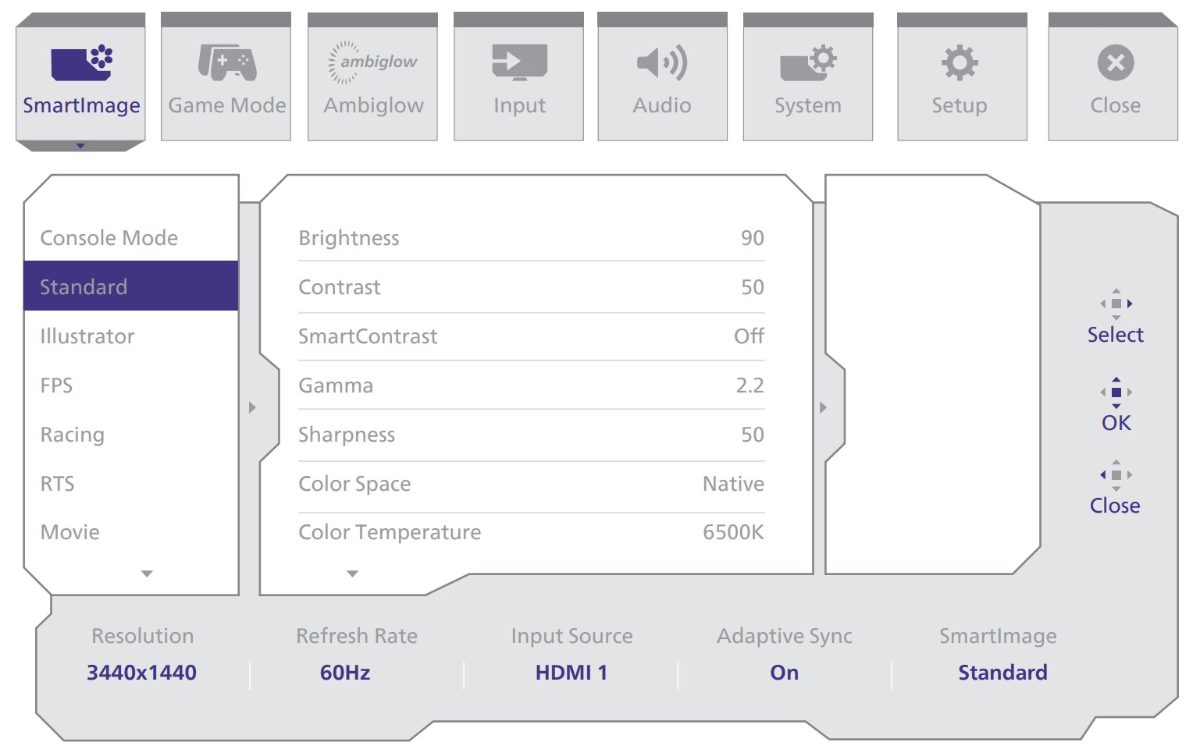Click the SmartImage status value Standard
The width and height of the screenshot is (1200, 753).
tap(1003, 672)
